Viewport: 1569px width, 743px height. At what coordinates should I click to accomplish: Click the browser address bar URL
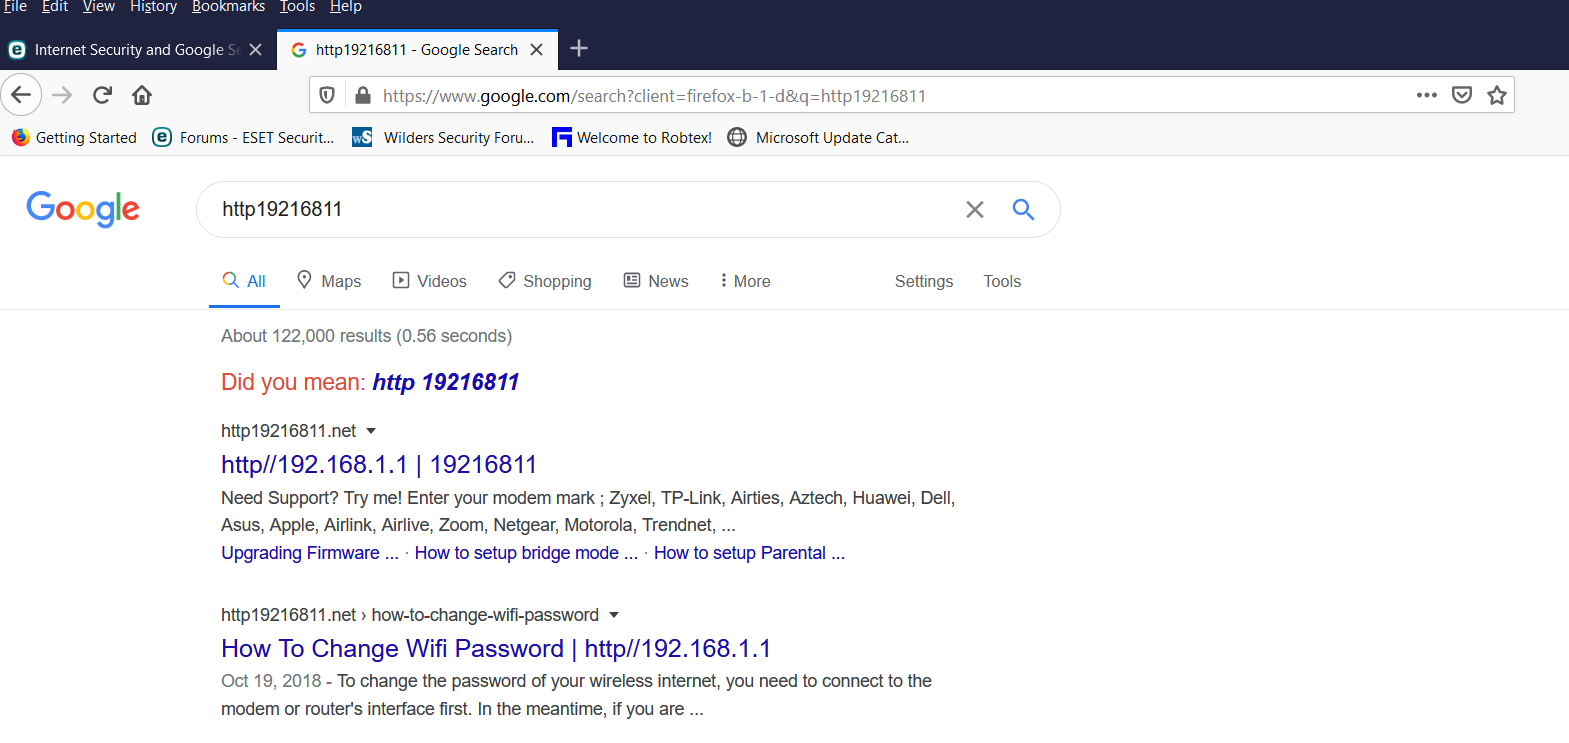[x=654, y=96]
